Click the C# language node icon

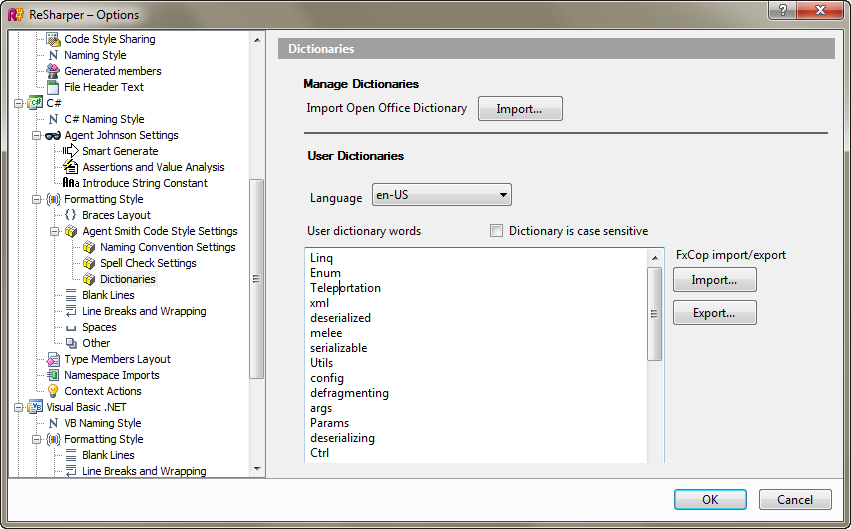click(x=35, y=103)
